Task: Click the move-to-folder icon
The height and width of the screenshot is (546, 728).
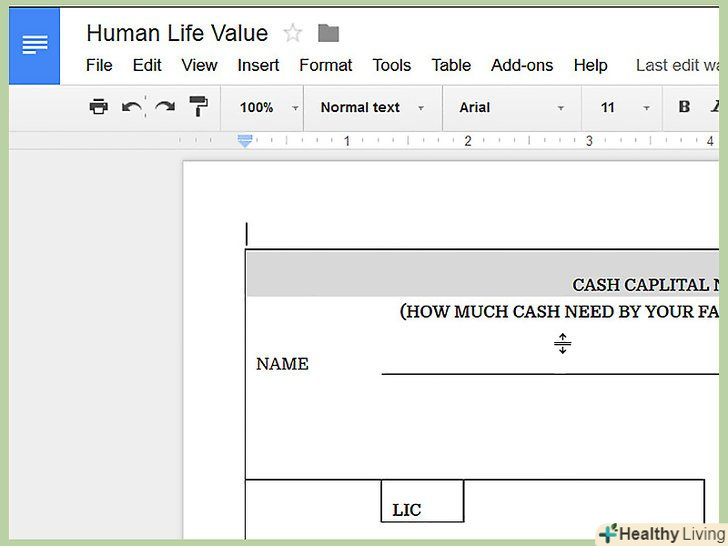Action: coord(328,33)
